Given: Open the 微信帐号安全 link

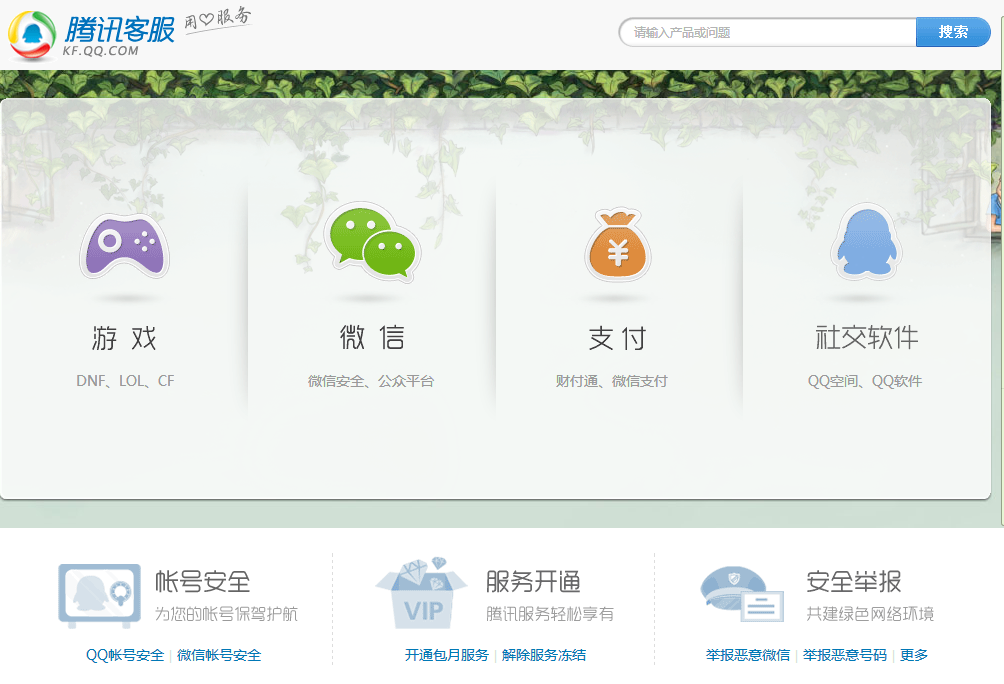Looking at the screenshot, I should [219, 655].
